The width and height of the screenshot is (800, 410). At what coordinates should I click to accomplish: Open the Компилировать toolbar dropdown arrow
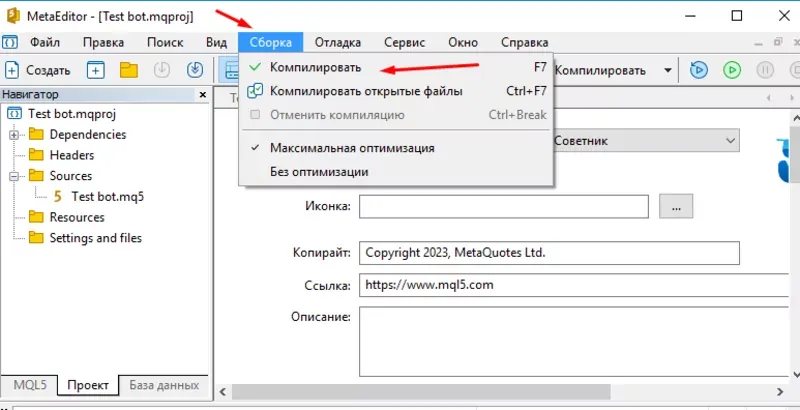tap(667, 70)
